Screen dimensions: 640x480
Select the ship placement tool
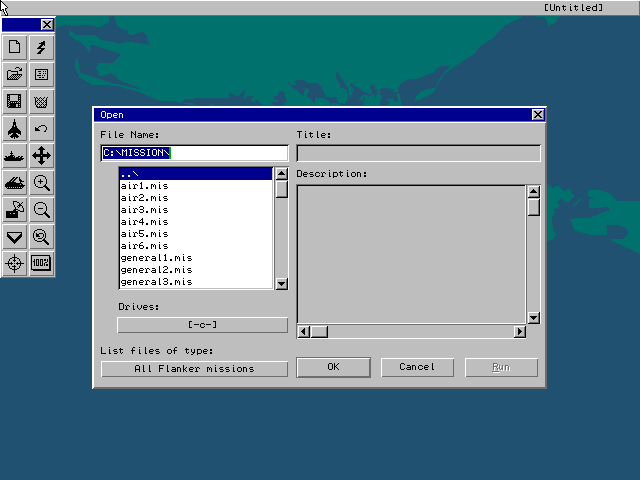15,155
